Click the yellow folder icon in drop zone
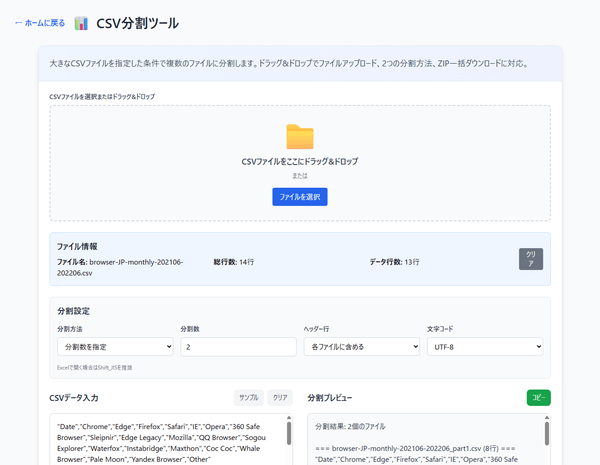The image size is (600, 465). click(x=299, y=137)
